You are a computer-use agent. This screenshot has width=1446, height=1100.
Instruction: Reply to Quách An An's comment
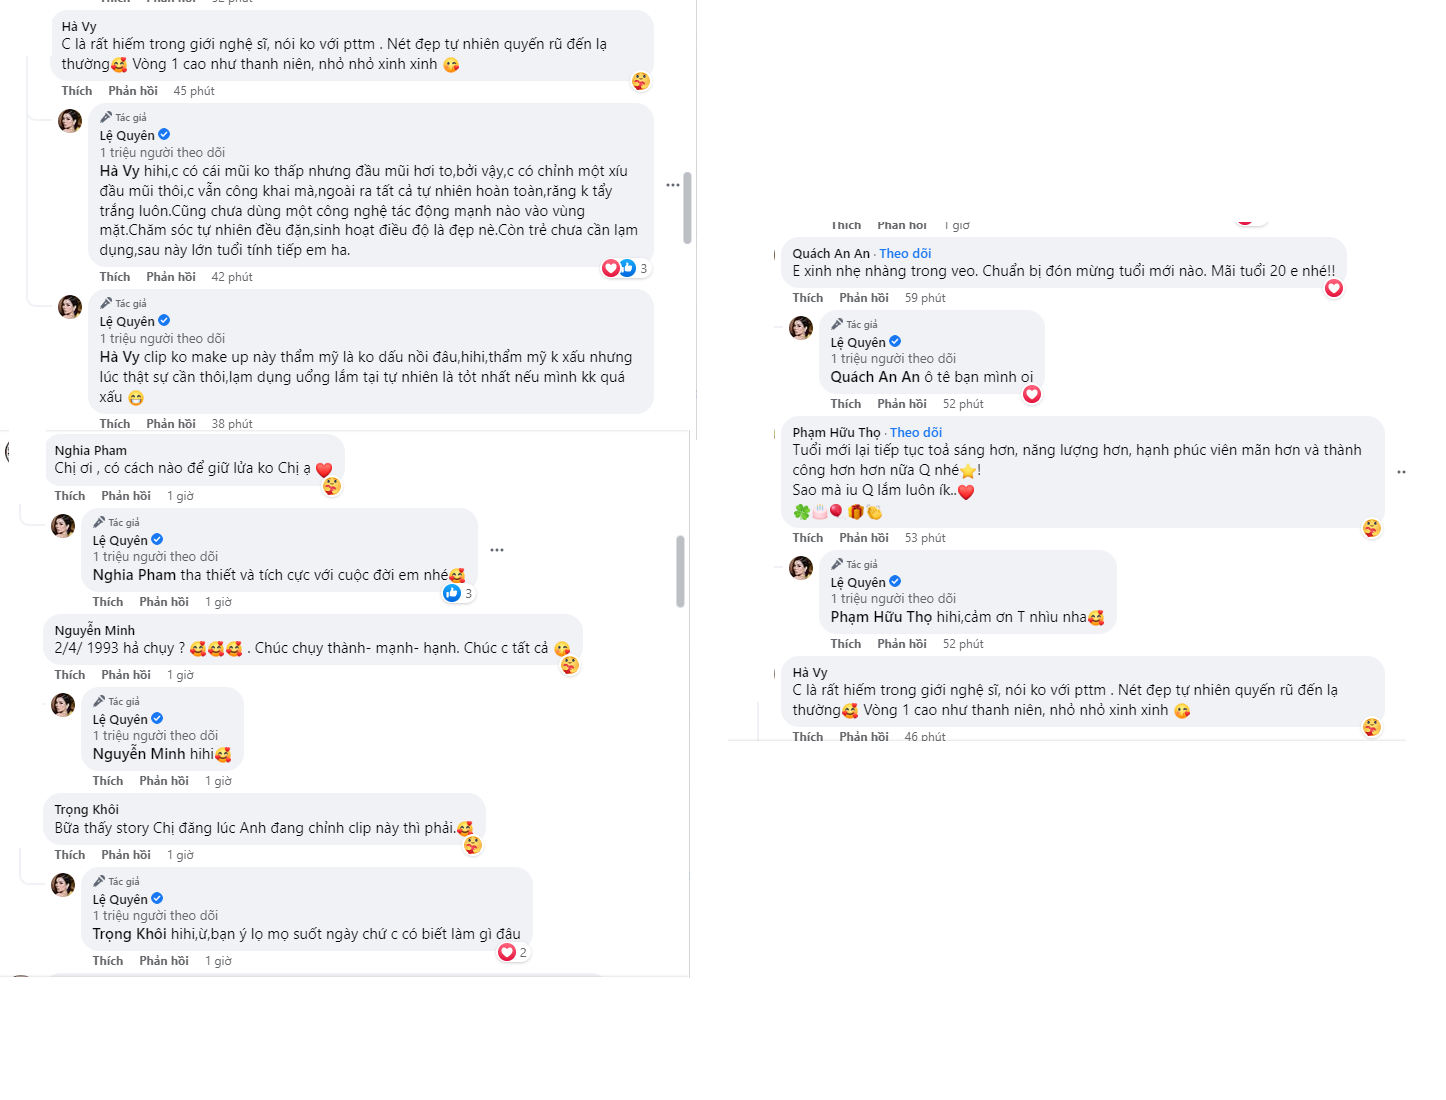pos(864,298)
